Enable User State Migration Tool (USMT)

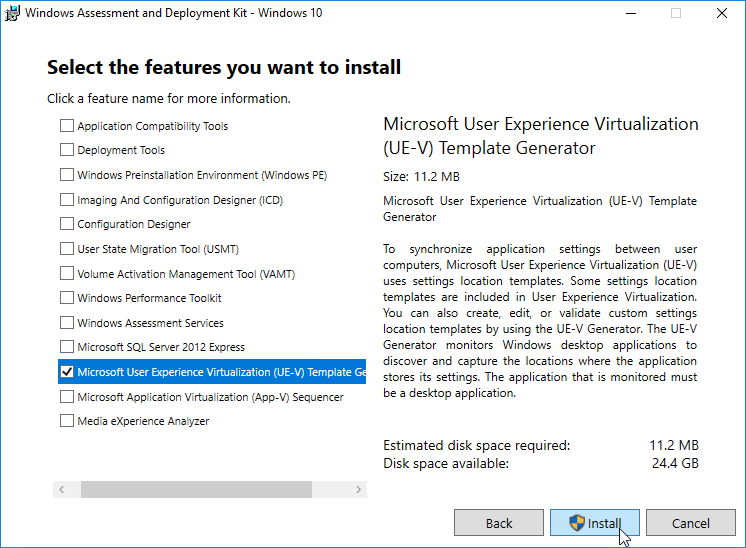tap(67, 249)
